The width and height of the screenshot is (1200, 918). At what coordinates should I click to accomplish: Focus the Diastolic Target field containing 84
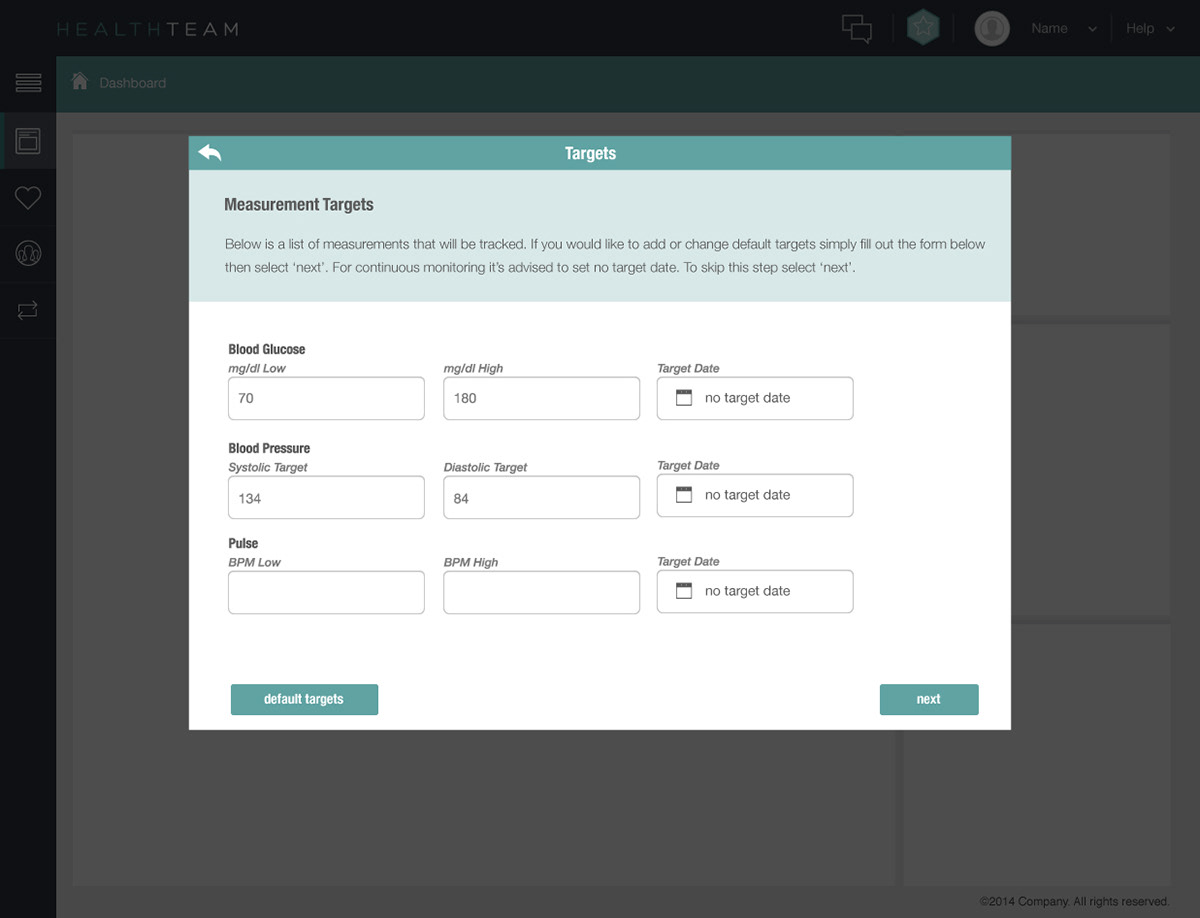pyautogui.click(x=541, y=497)
